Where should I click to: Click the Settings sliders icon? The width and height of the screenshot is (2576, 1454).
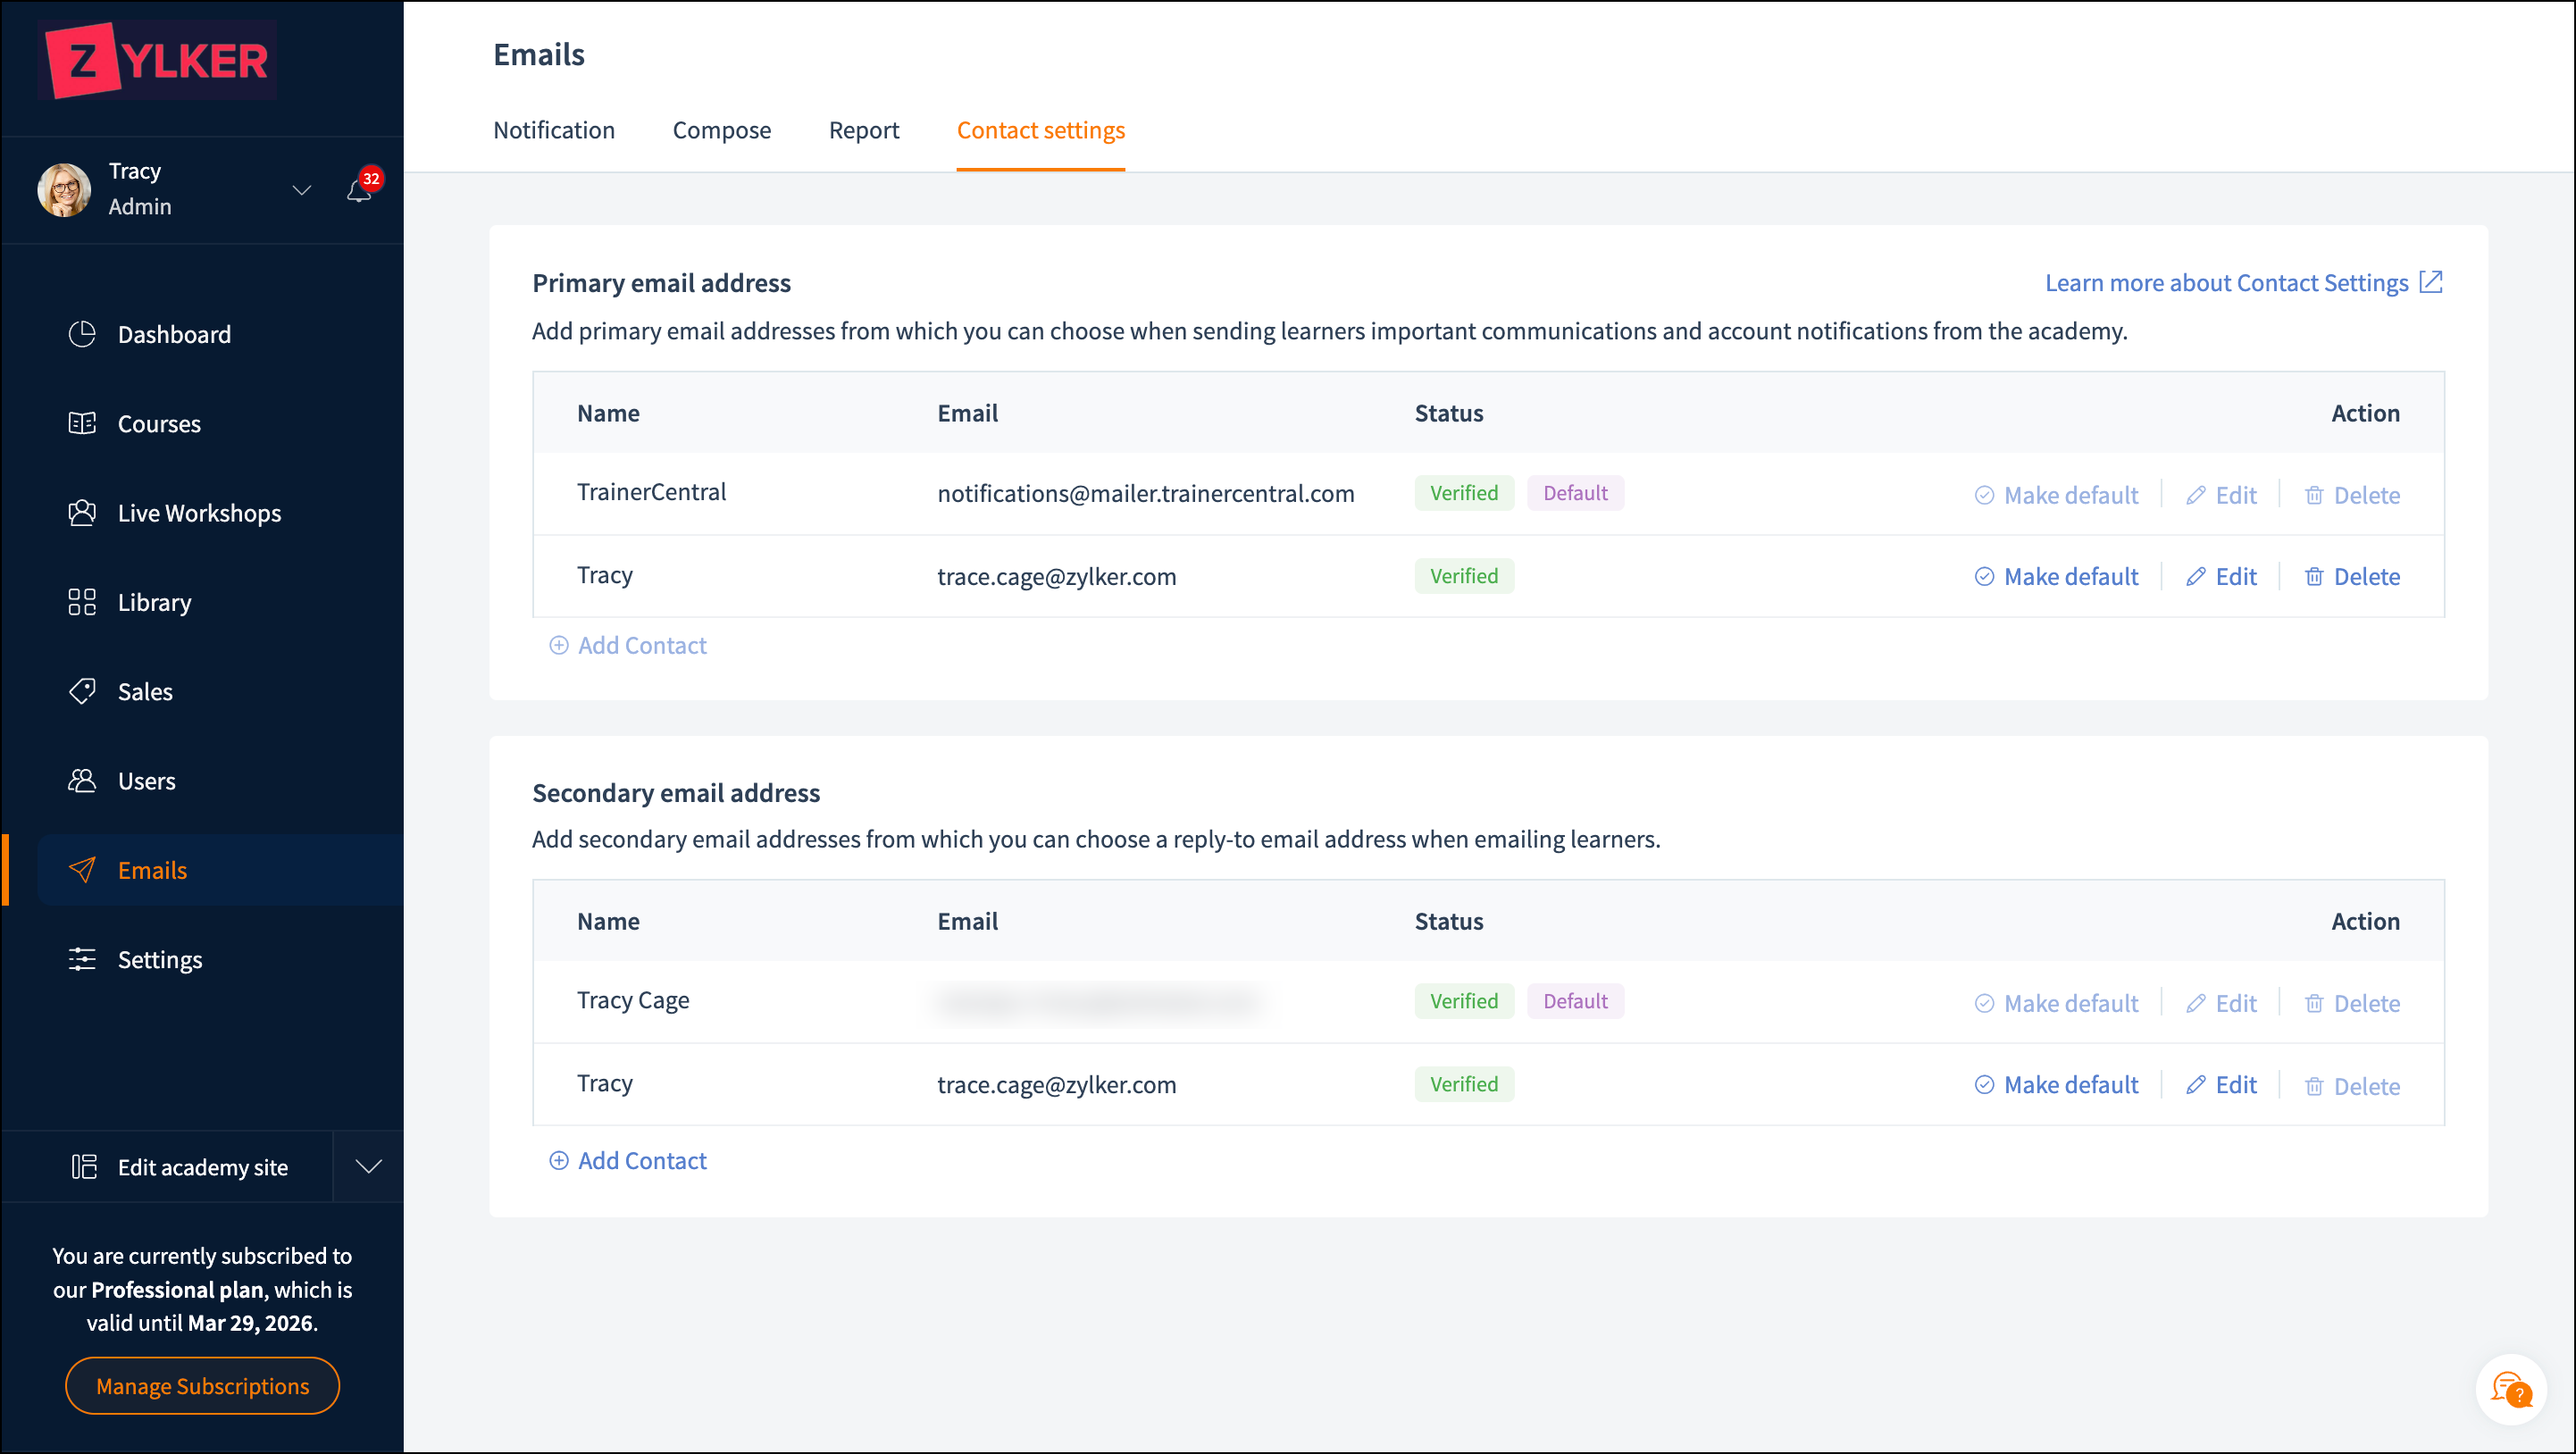tap(82, 959)
